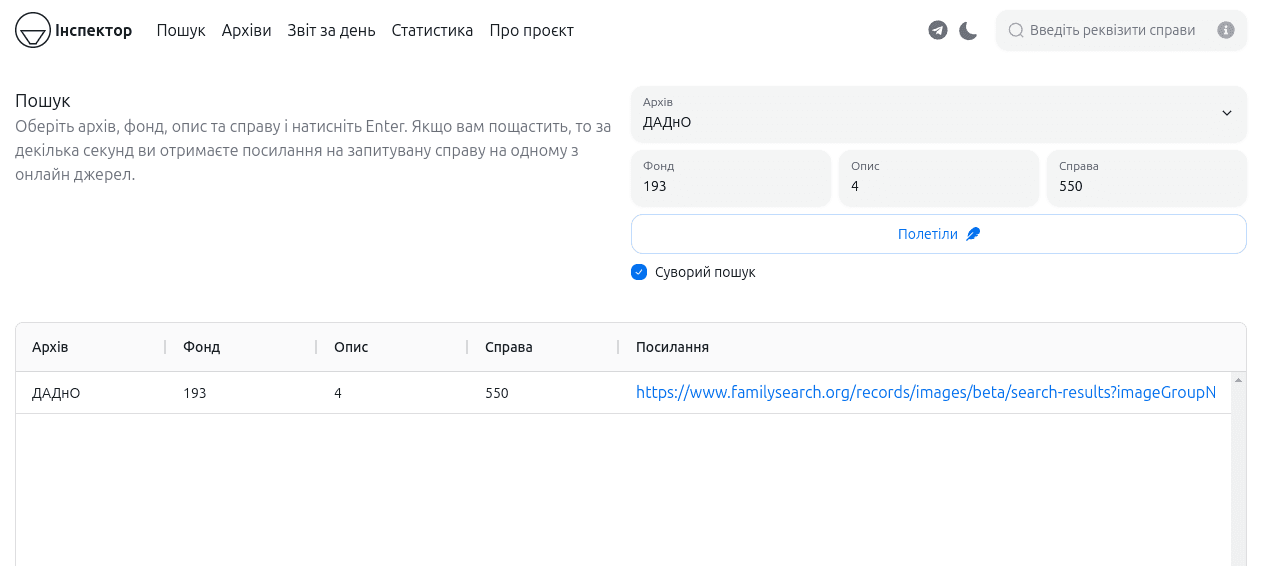This screenshot has width=1261, height=566.
Task: Click the Інспектор logo icon
Action: pos(33,31)
